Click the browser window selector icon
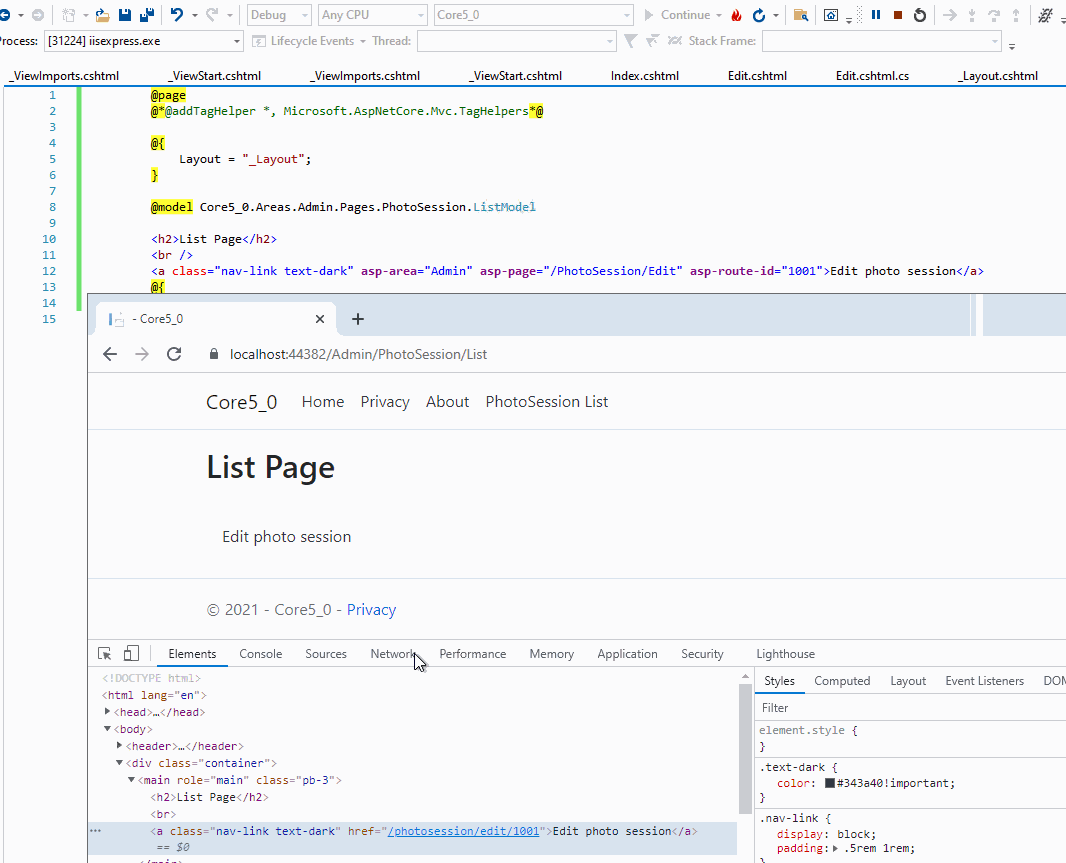This screenshot has height=863, width=1066. pos(831,15)
